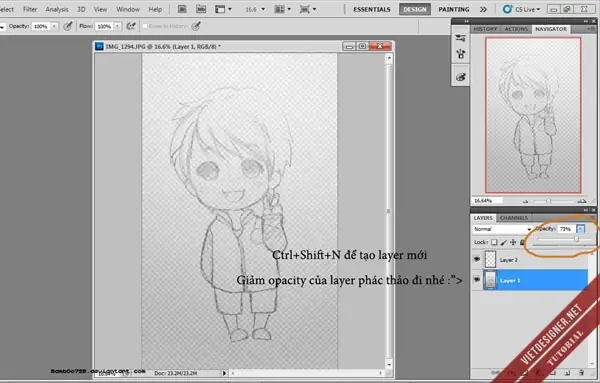Zoom out using Navigator small mountains icon
This screenshot has width=600, height=383.
(x=525, y=201)
